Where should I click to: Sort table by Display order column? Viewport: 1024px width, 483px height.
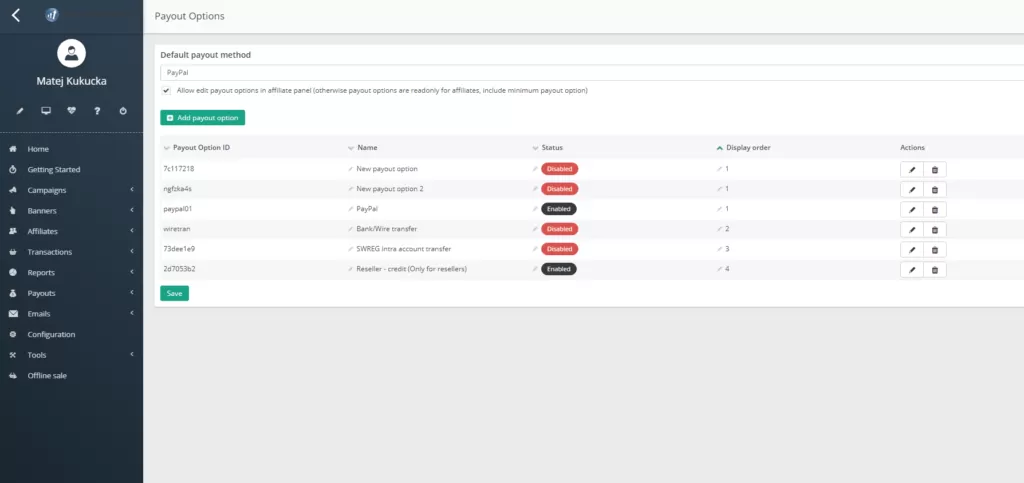click(747, 148)
